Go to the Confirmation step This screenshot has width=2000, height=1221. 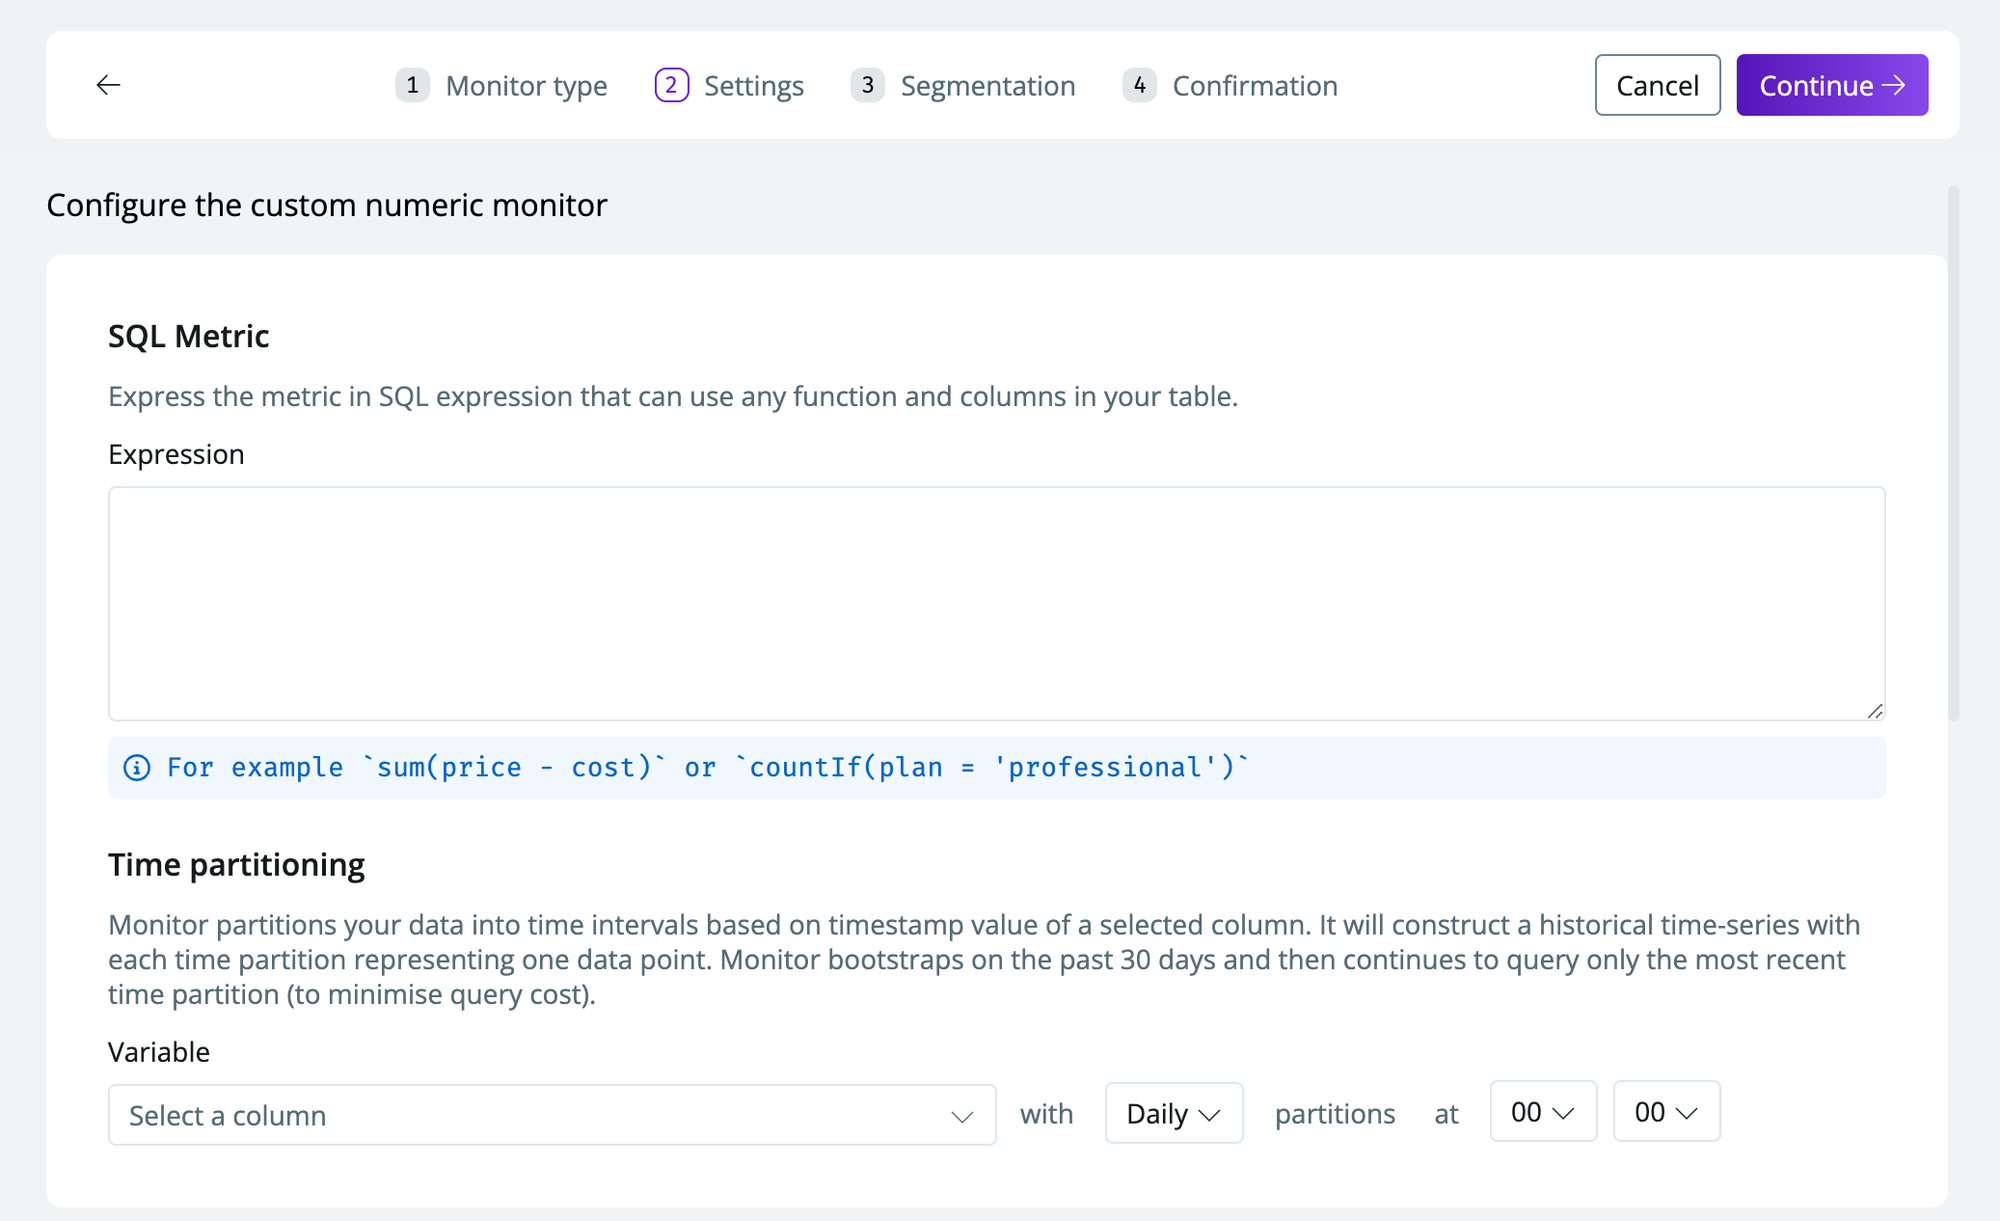click(x=1254, y=86)
